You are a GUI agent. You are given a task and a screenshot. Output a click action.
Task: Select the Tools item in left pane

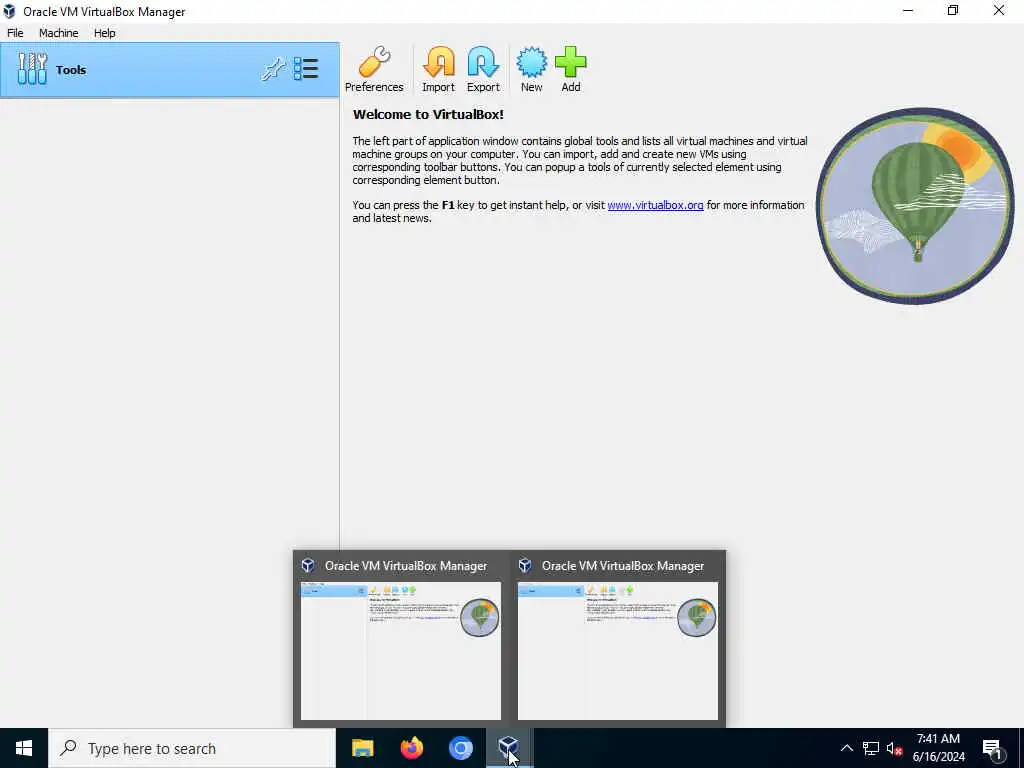(x=170, y=70)
